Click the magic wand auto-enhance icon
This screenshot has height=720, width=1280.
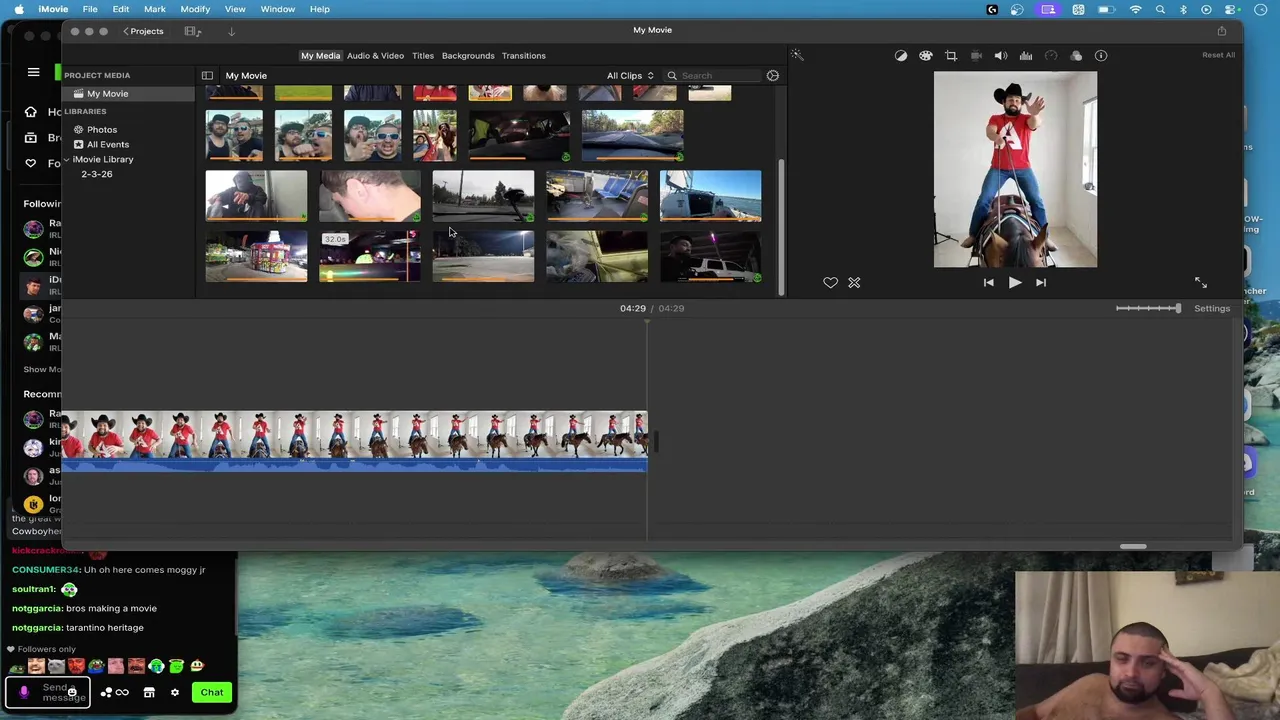[797, 55]
